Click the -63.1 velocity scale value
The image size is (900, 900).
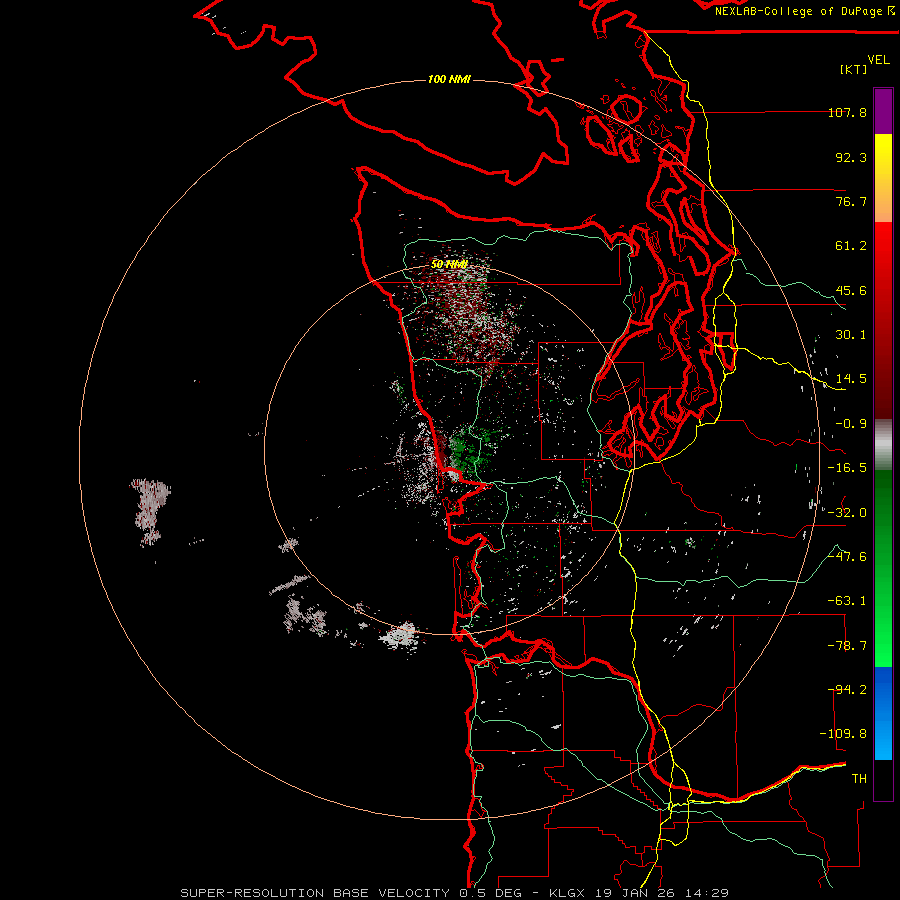847,601
